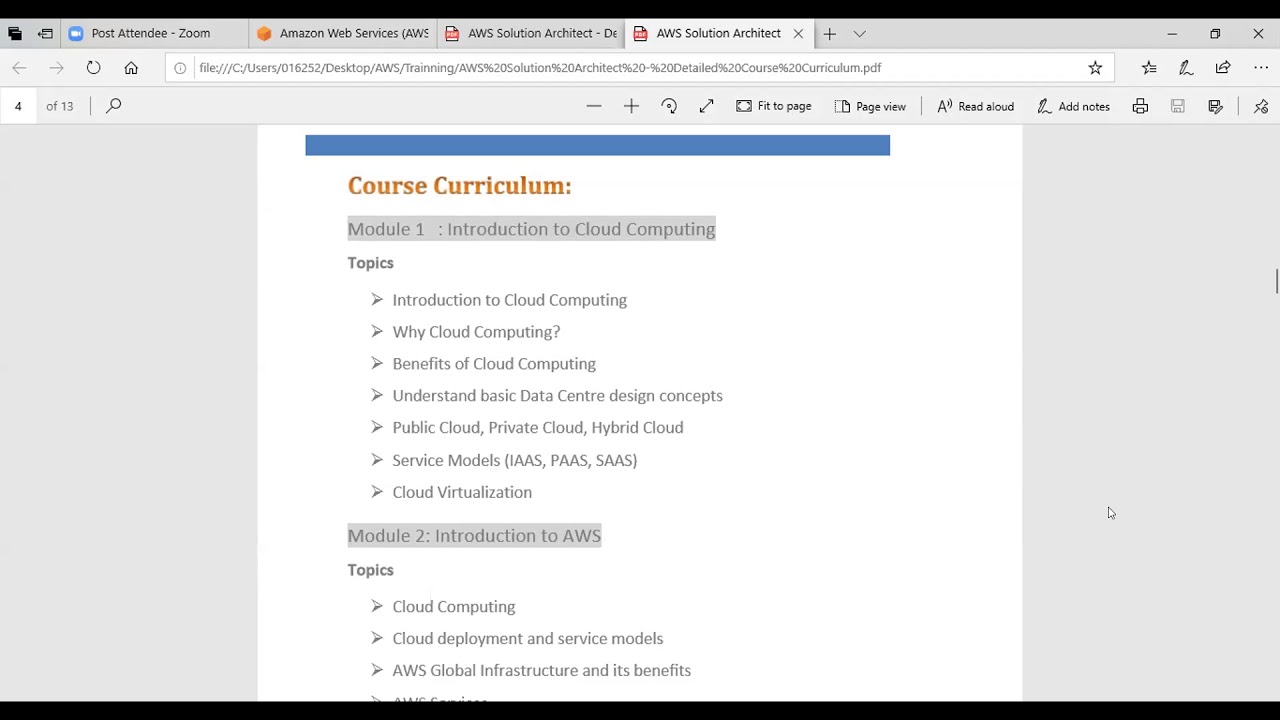The height and width of the screenshot is (720, 1280).
Task: Open a new tab with plus
Action: 829,34
